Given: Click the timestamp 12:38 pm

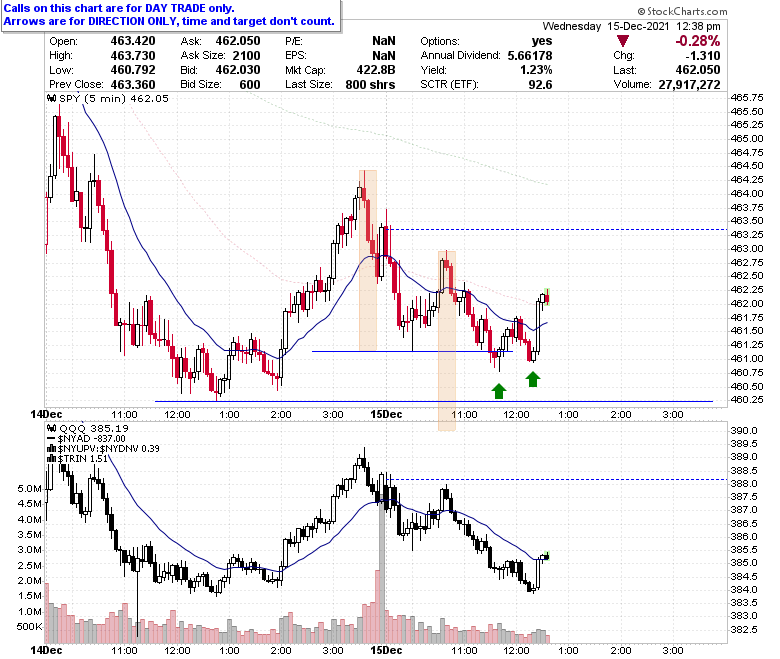Looking at the screenshot, I should [698, 26].
